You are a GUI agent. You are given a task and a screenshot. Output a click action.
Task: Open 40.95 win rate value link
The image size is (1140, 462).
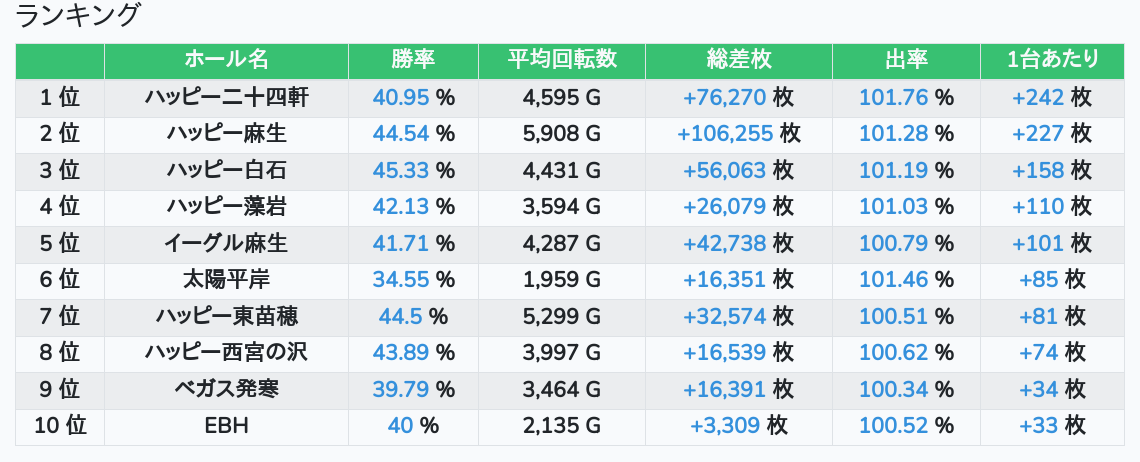click(x=400, y=97)
